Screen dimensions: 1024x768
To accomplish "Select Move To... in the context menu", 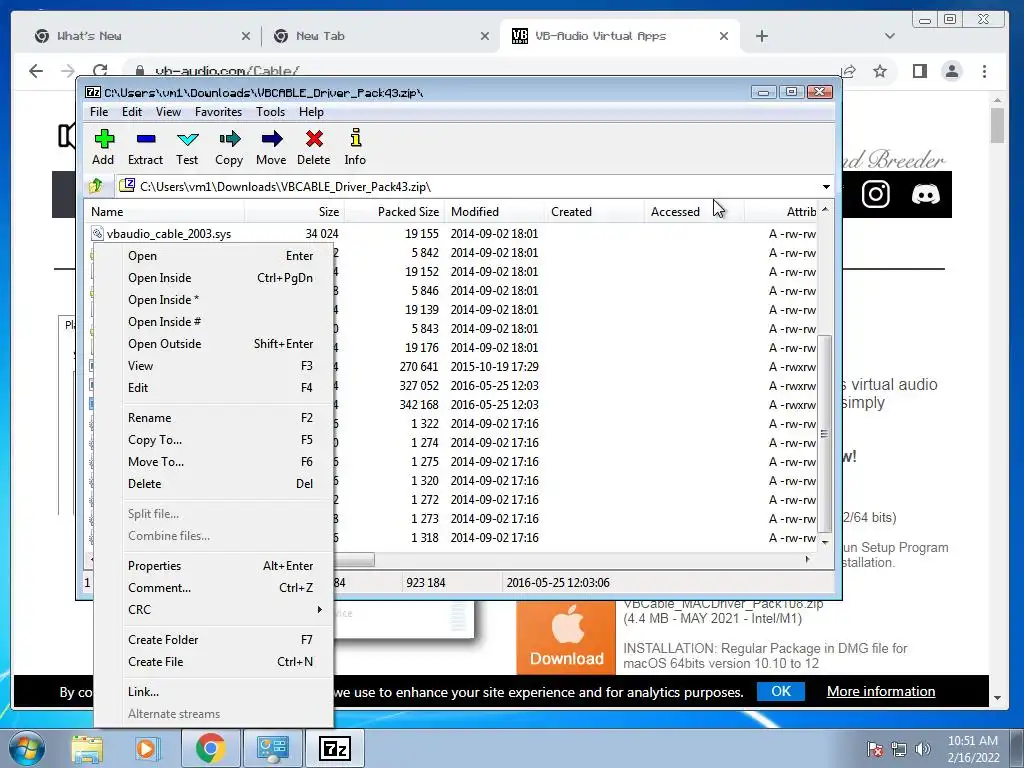I will coord(214,462).
